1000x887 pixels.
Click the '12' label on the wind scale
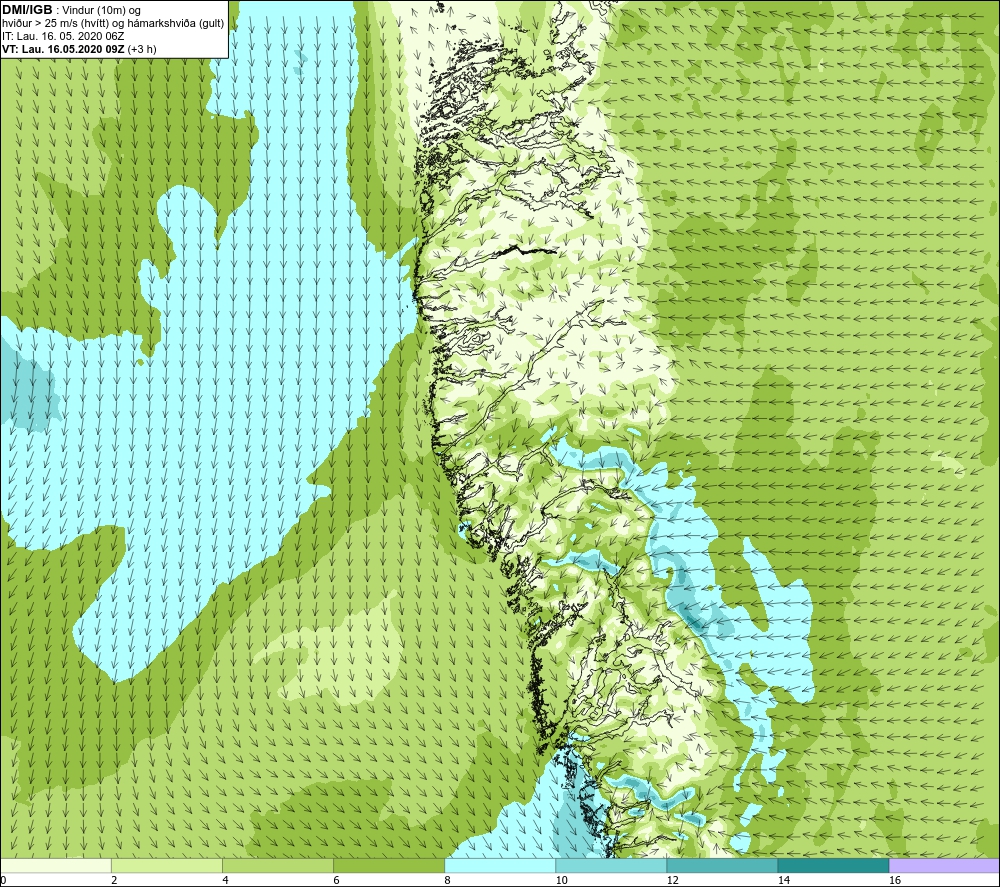(672, 880)
